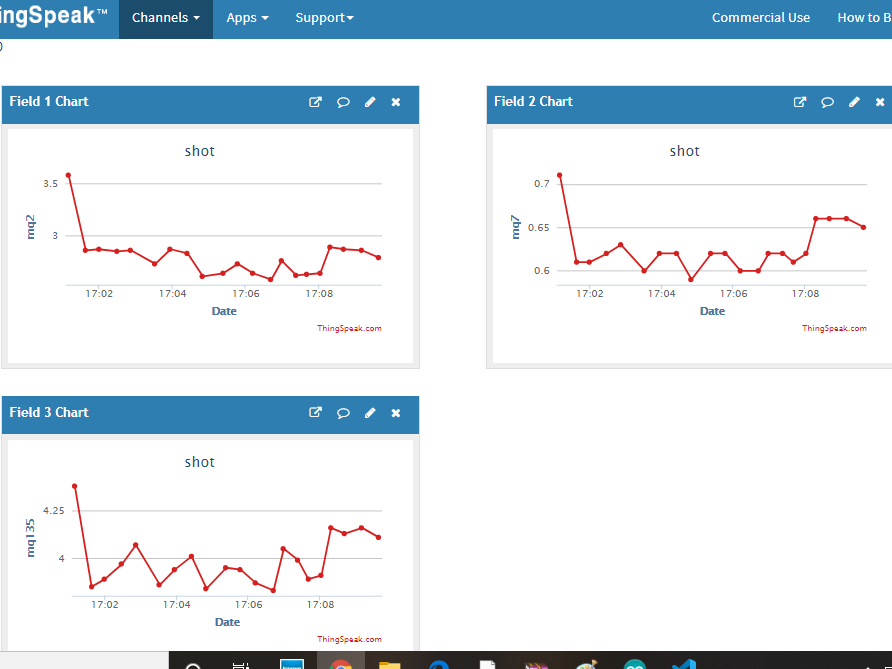Edit Field 1 Chart with pencil icon
This screenshot has width=892, height=669.
(370, 102)
